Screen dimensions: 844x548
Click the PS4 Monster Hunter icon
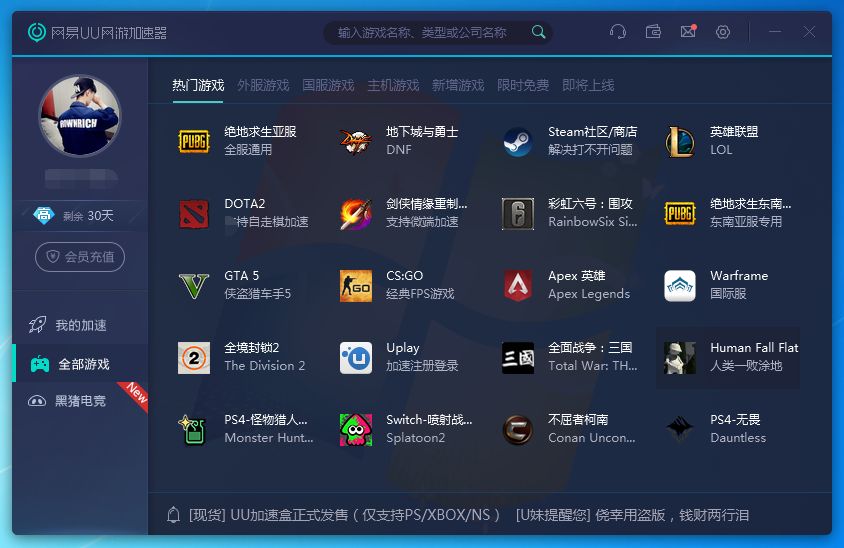pos(194,430)
